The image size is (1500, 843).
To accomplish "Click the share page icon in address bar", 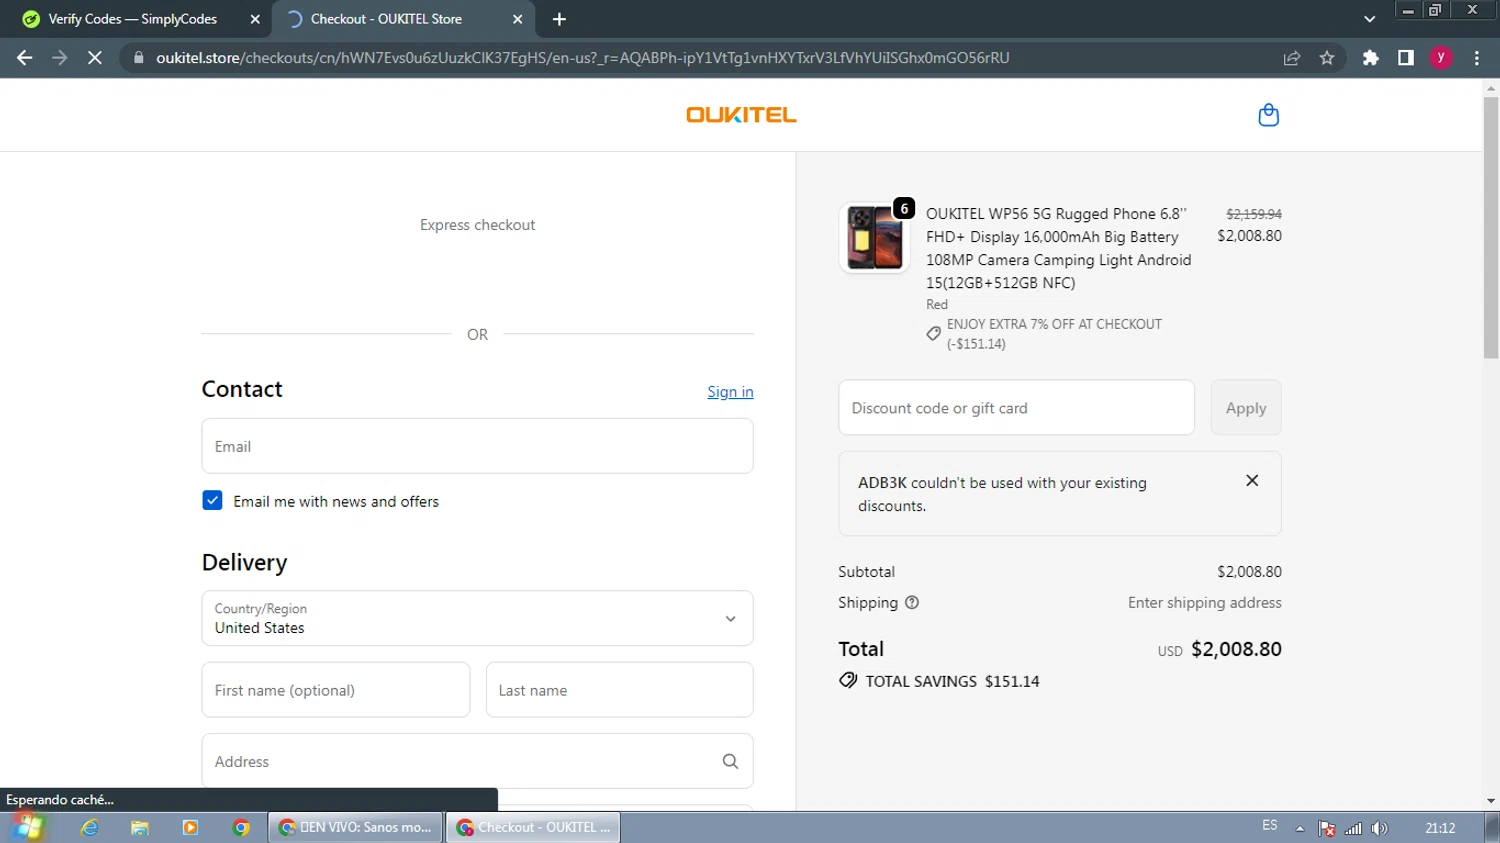I will pyautogui.click(x=1292, y=58).
